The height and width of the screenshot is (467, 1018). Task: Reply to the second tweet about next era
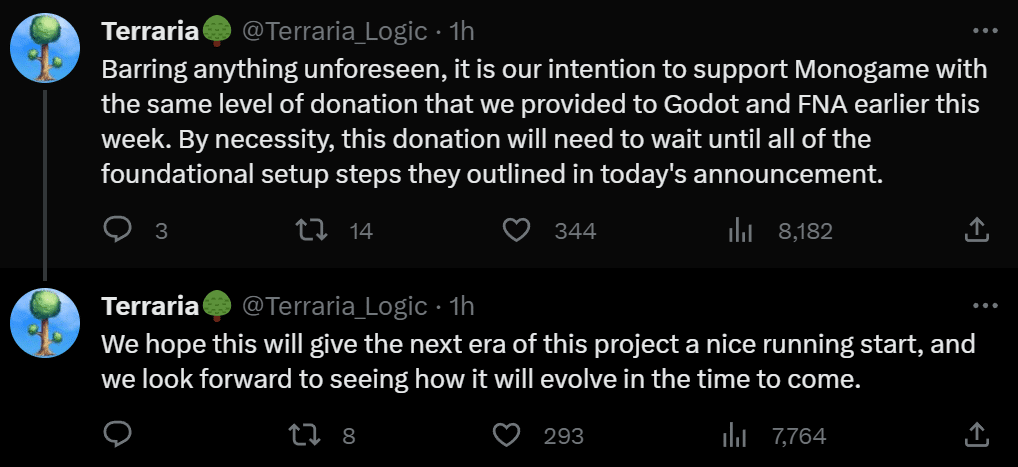point(118,435)
